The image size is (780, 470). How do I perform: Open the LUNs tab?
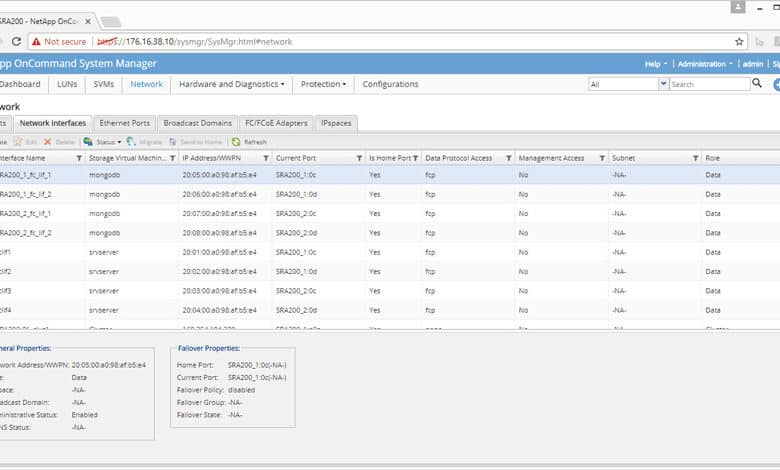[x=67, y=84]
